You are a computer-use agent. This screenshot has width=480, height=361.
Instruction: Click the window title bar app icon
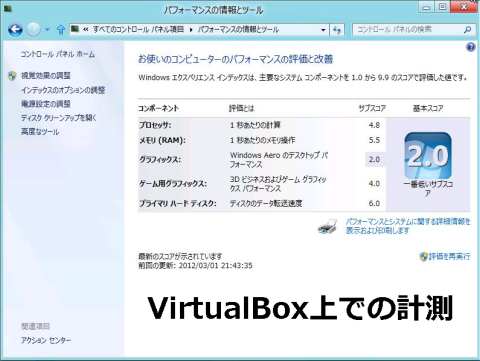click(x=8, y=9)
